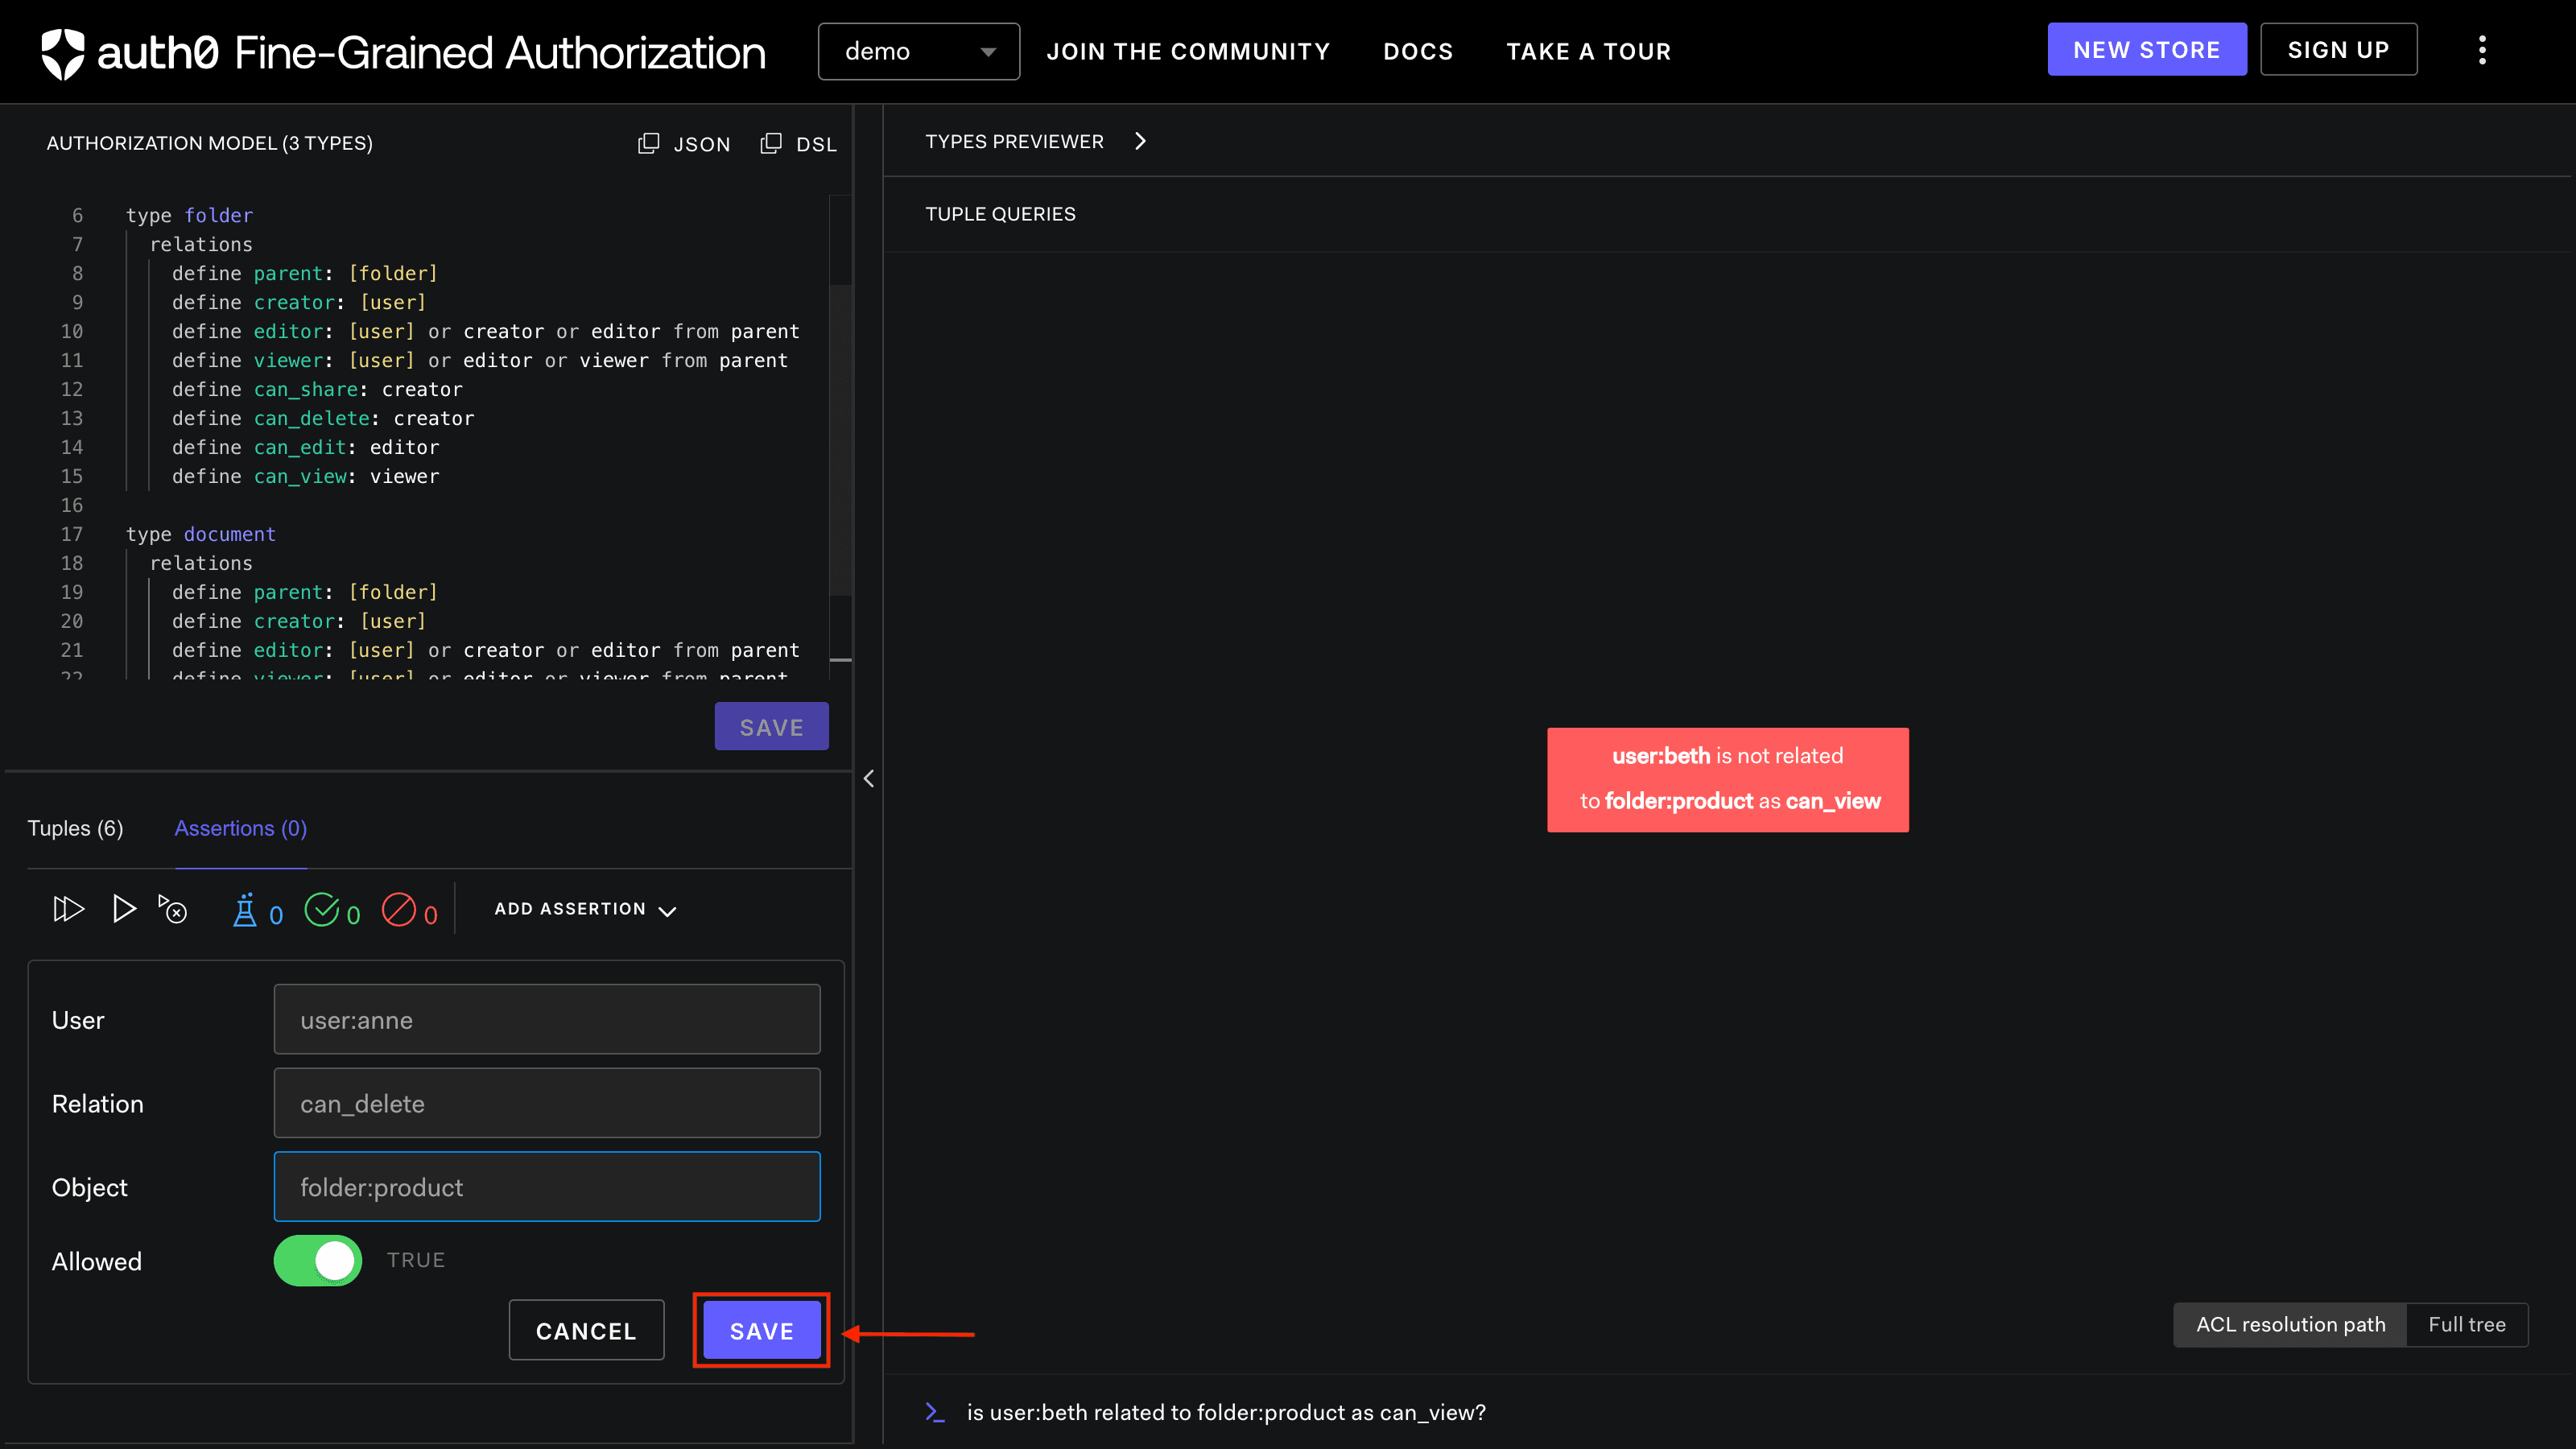The height and width of the screenshot is (1449, 2576).
Task: Switch to the Assertions (0) tab
Action: coord(241,828)
